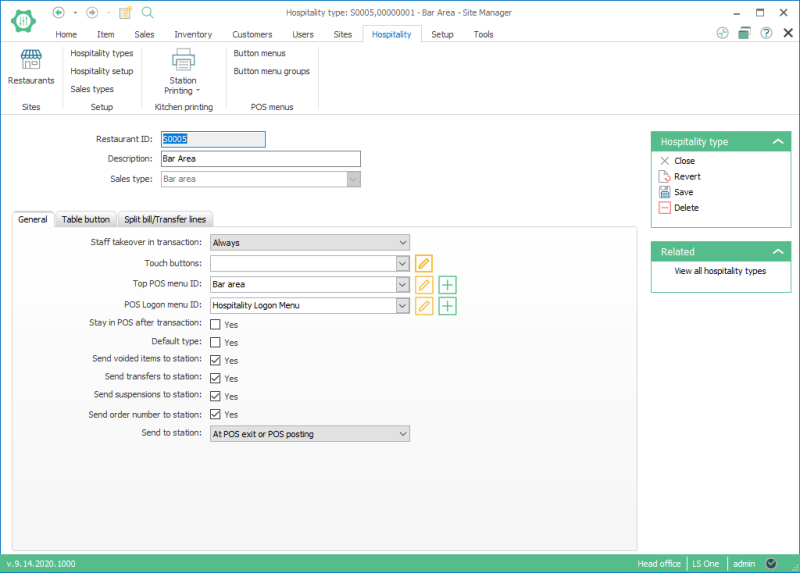Click the Delete red minus icon
The width and height of the screenshot is (800, 573).
pos(665,208)
